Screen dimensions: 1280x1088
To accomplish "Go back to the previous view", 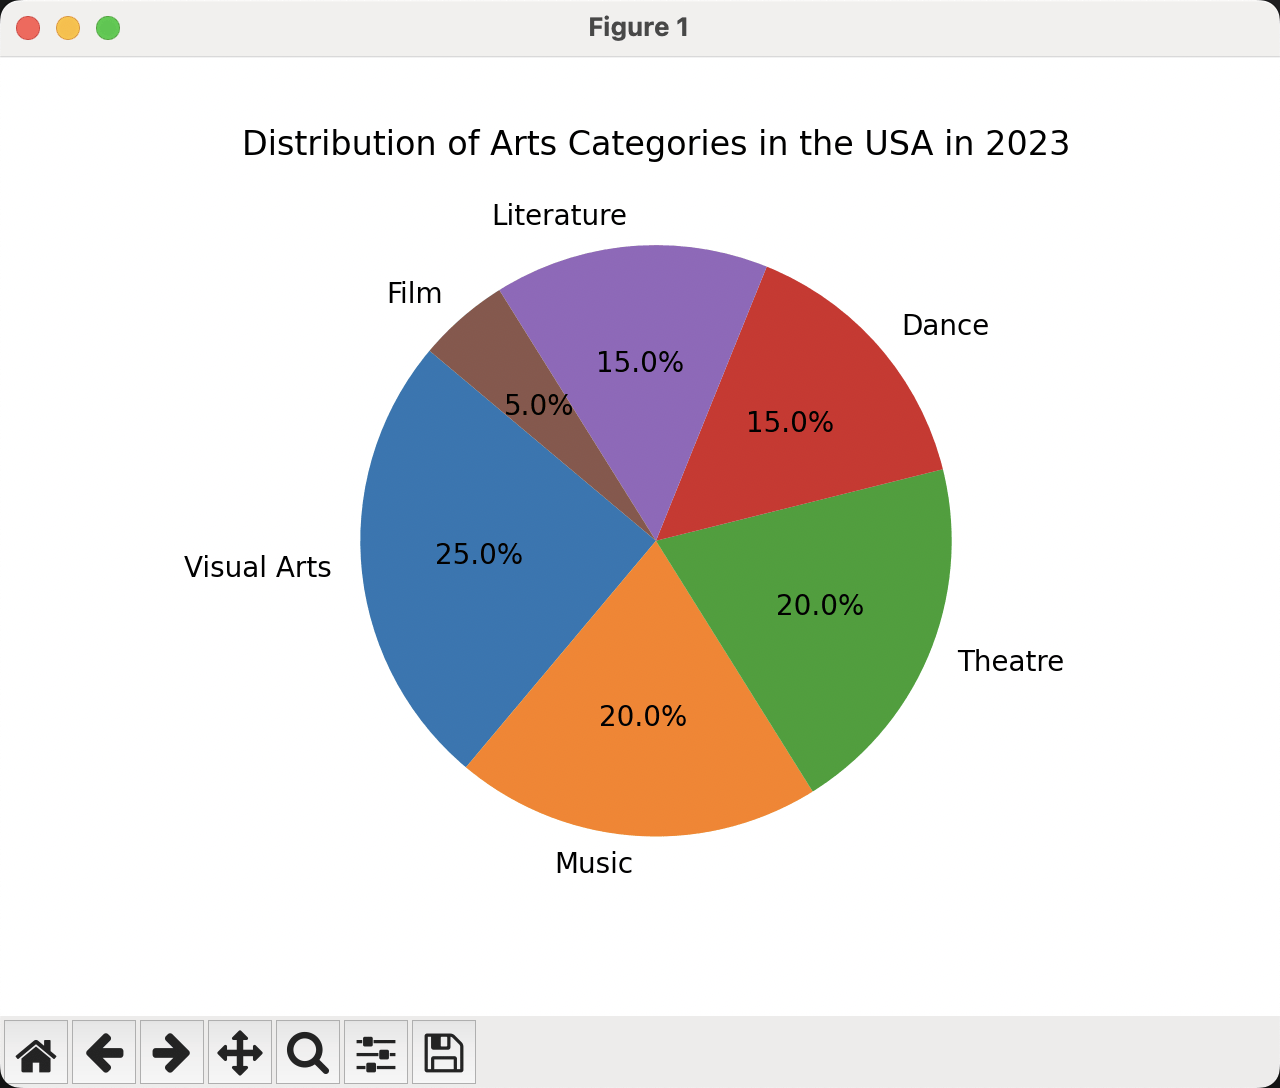I will pyautogui.click(x=104, y=1052).
